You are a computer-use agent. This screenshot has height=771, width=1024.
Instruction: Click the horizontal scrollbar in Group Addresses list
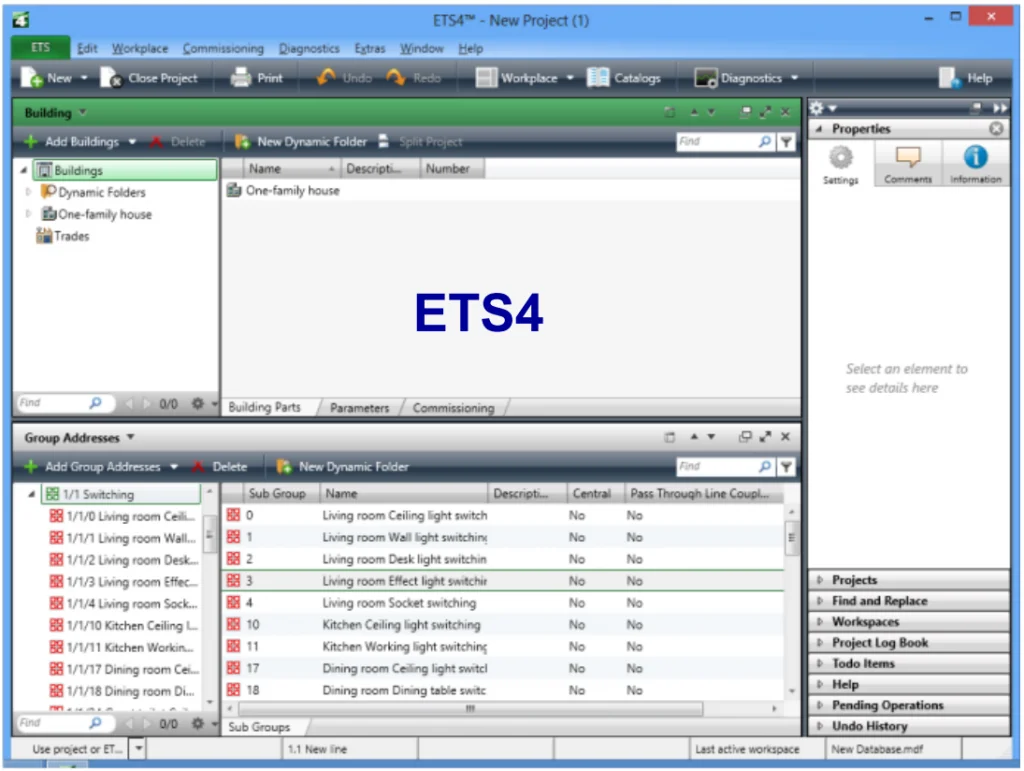(x=470, y=708)
